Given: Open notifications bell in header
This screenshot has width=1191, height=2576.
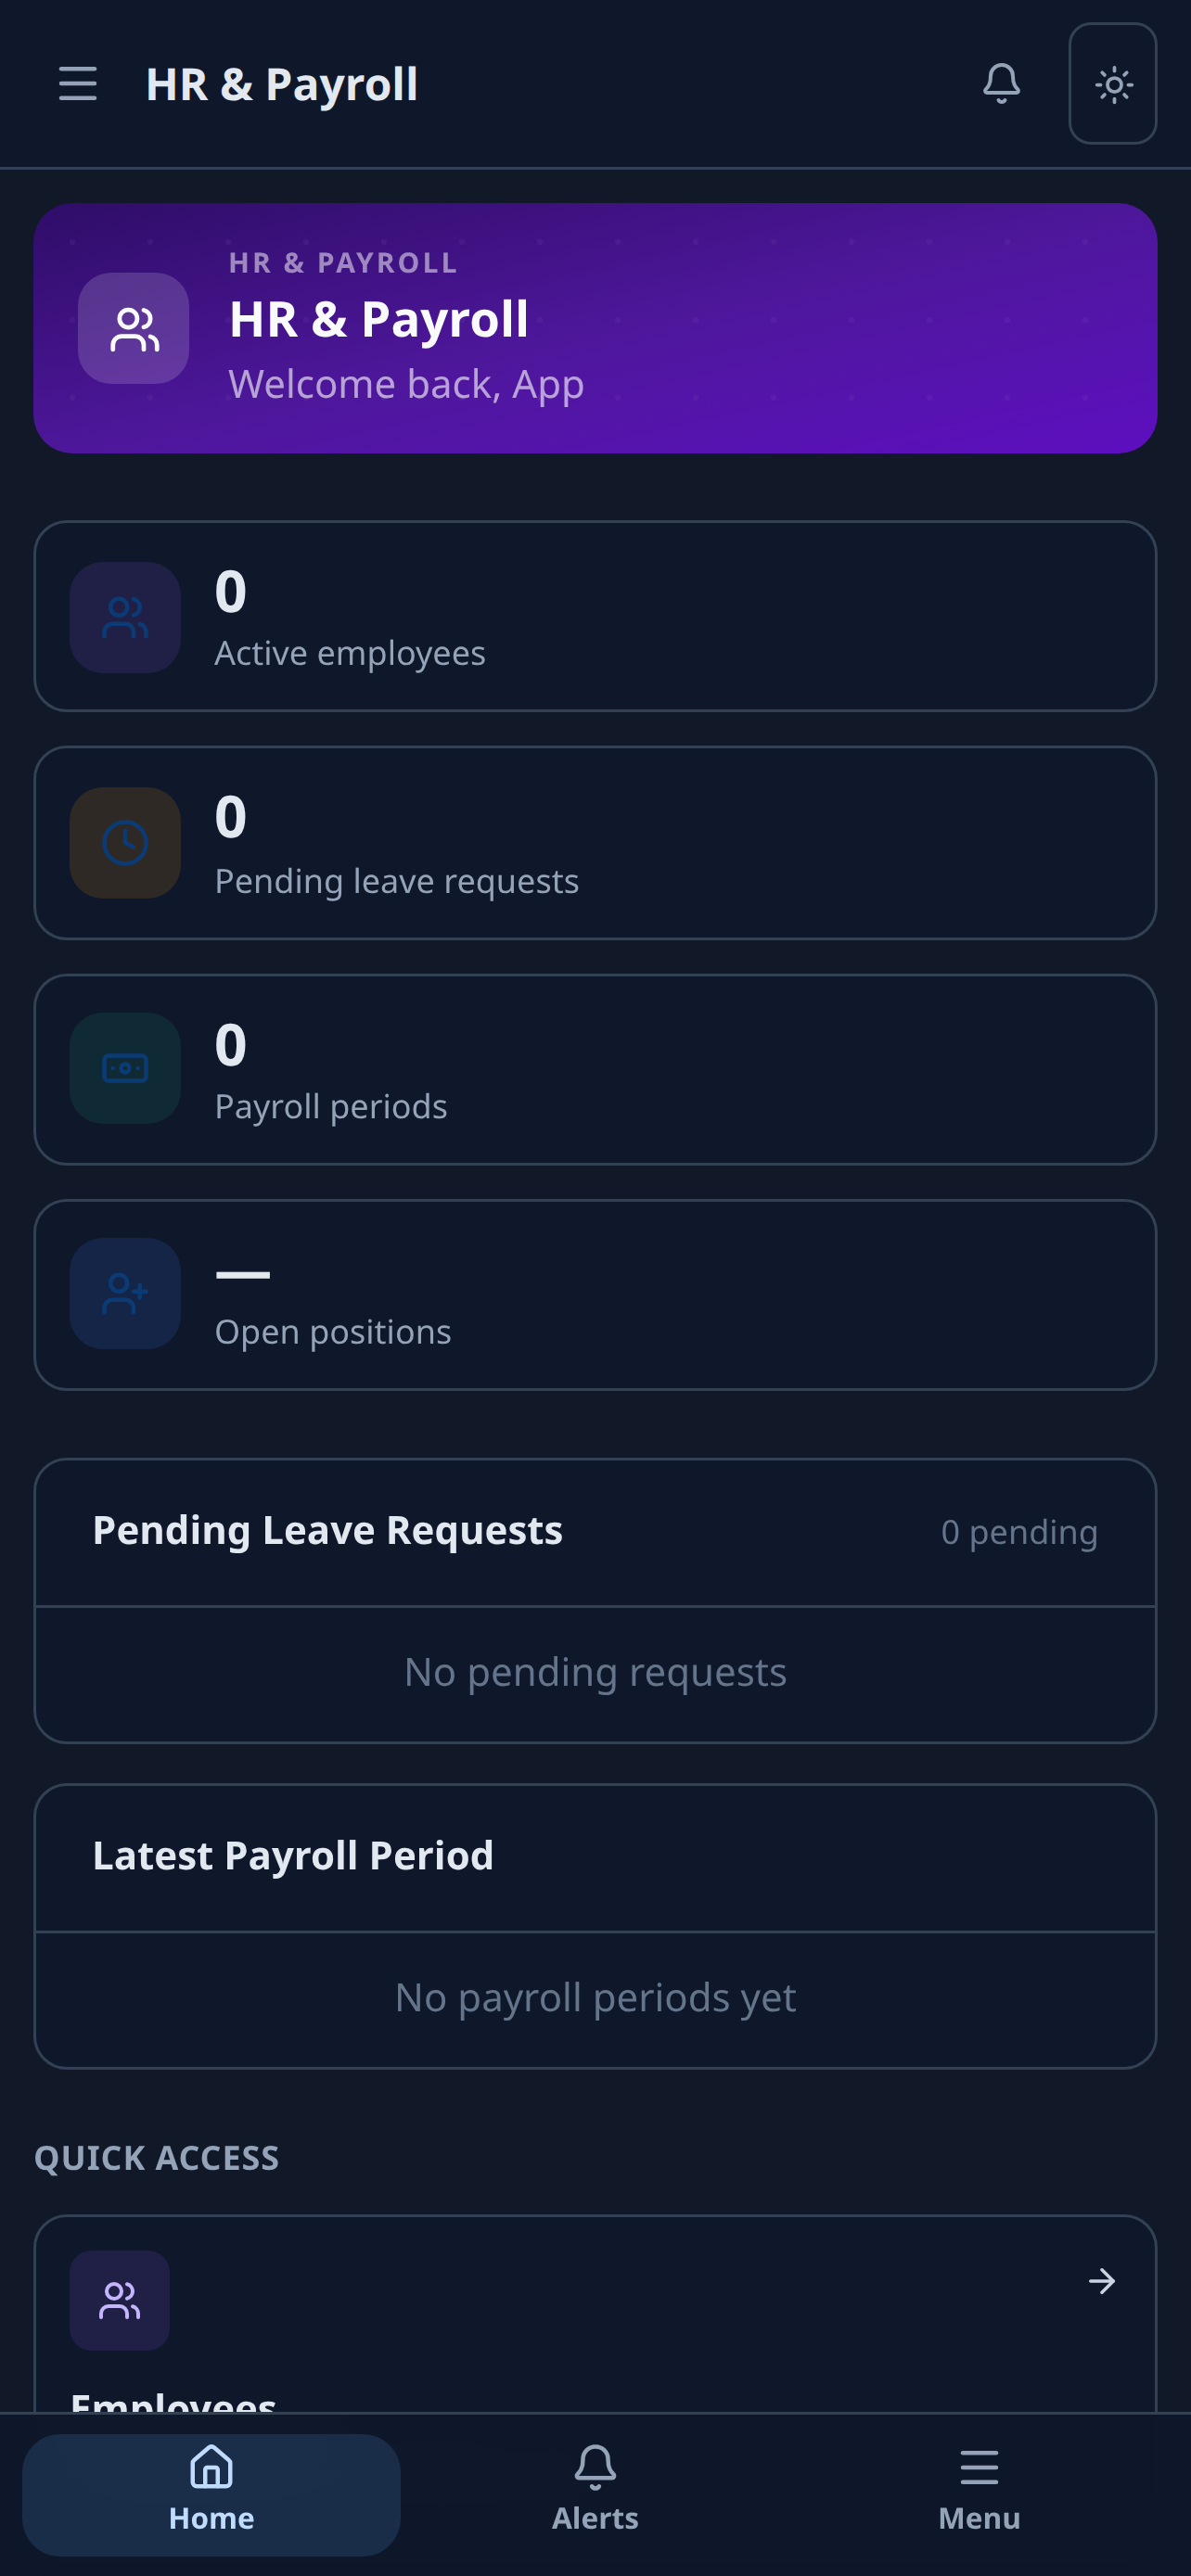Looking at the screenshot, I should (1001, 84).
